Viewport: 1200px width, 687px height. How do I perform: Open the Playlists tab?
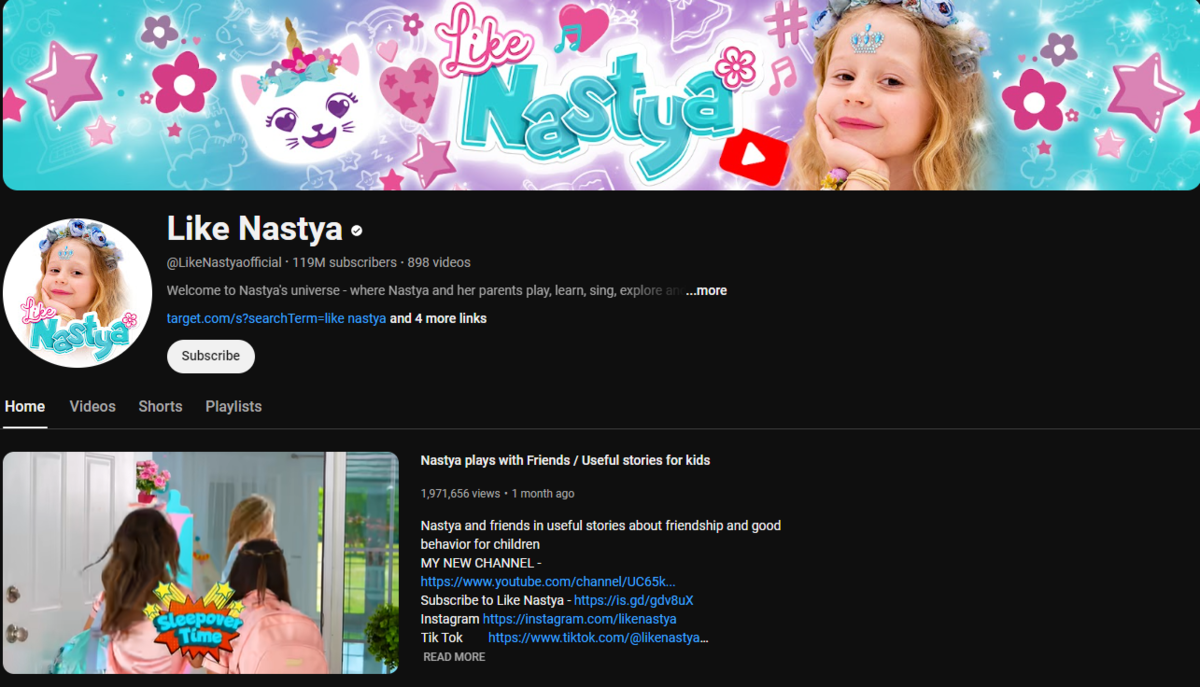234,407
